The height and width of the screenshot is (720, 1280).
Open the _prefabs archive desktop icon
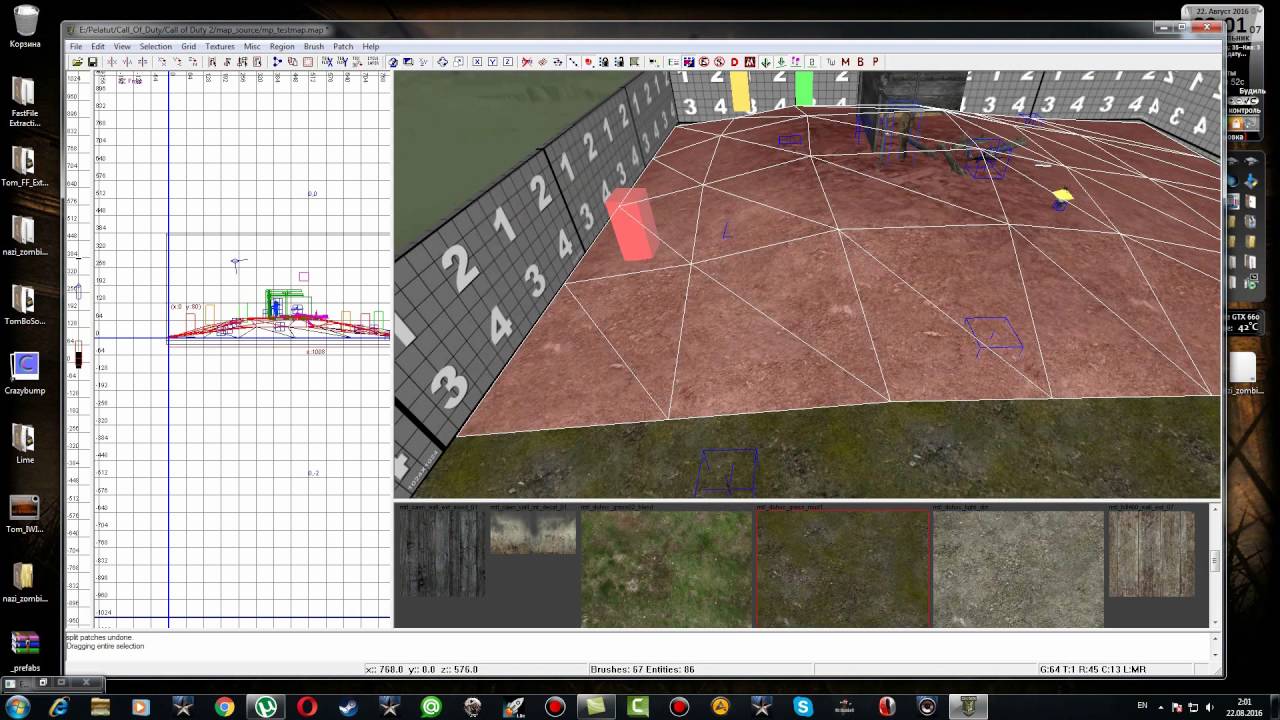coord(24,650)
